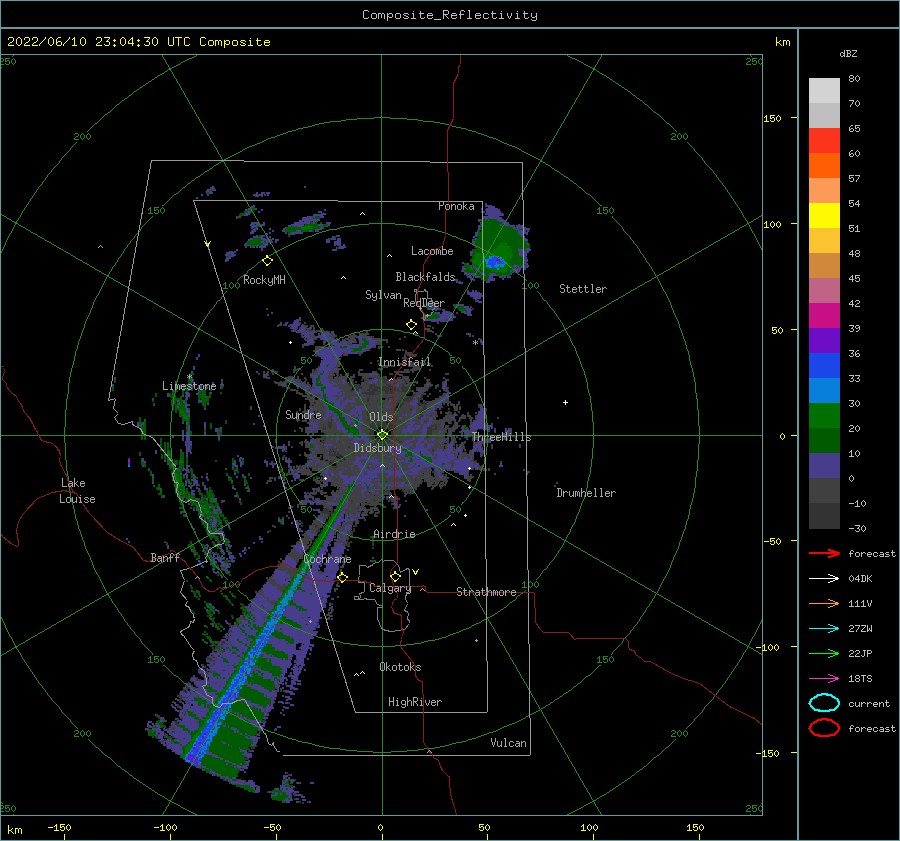Click the Lacombe city label

[432, 251]
